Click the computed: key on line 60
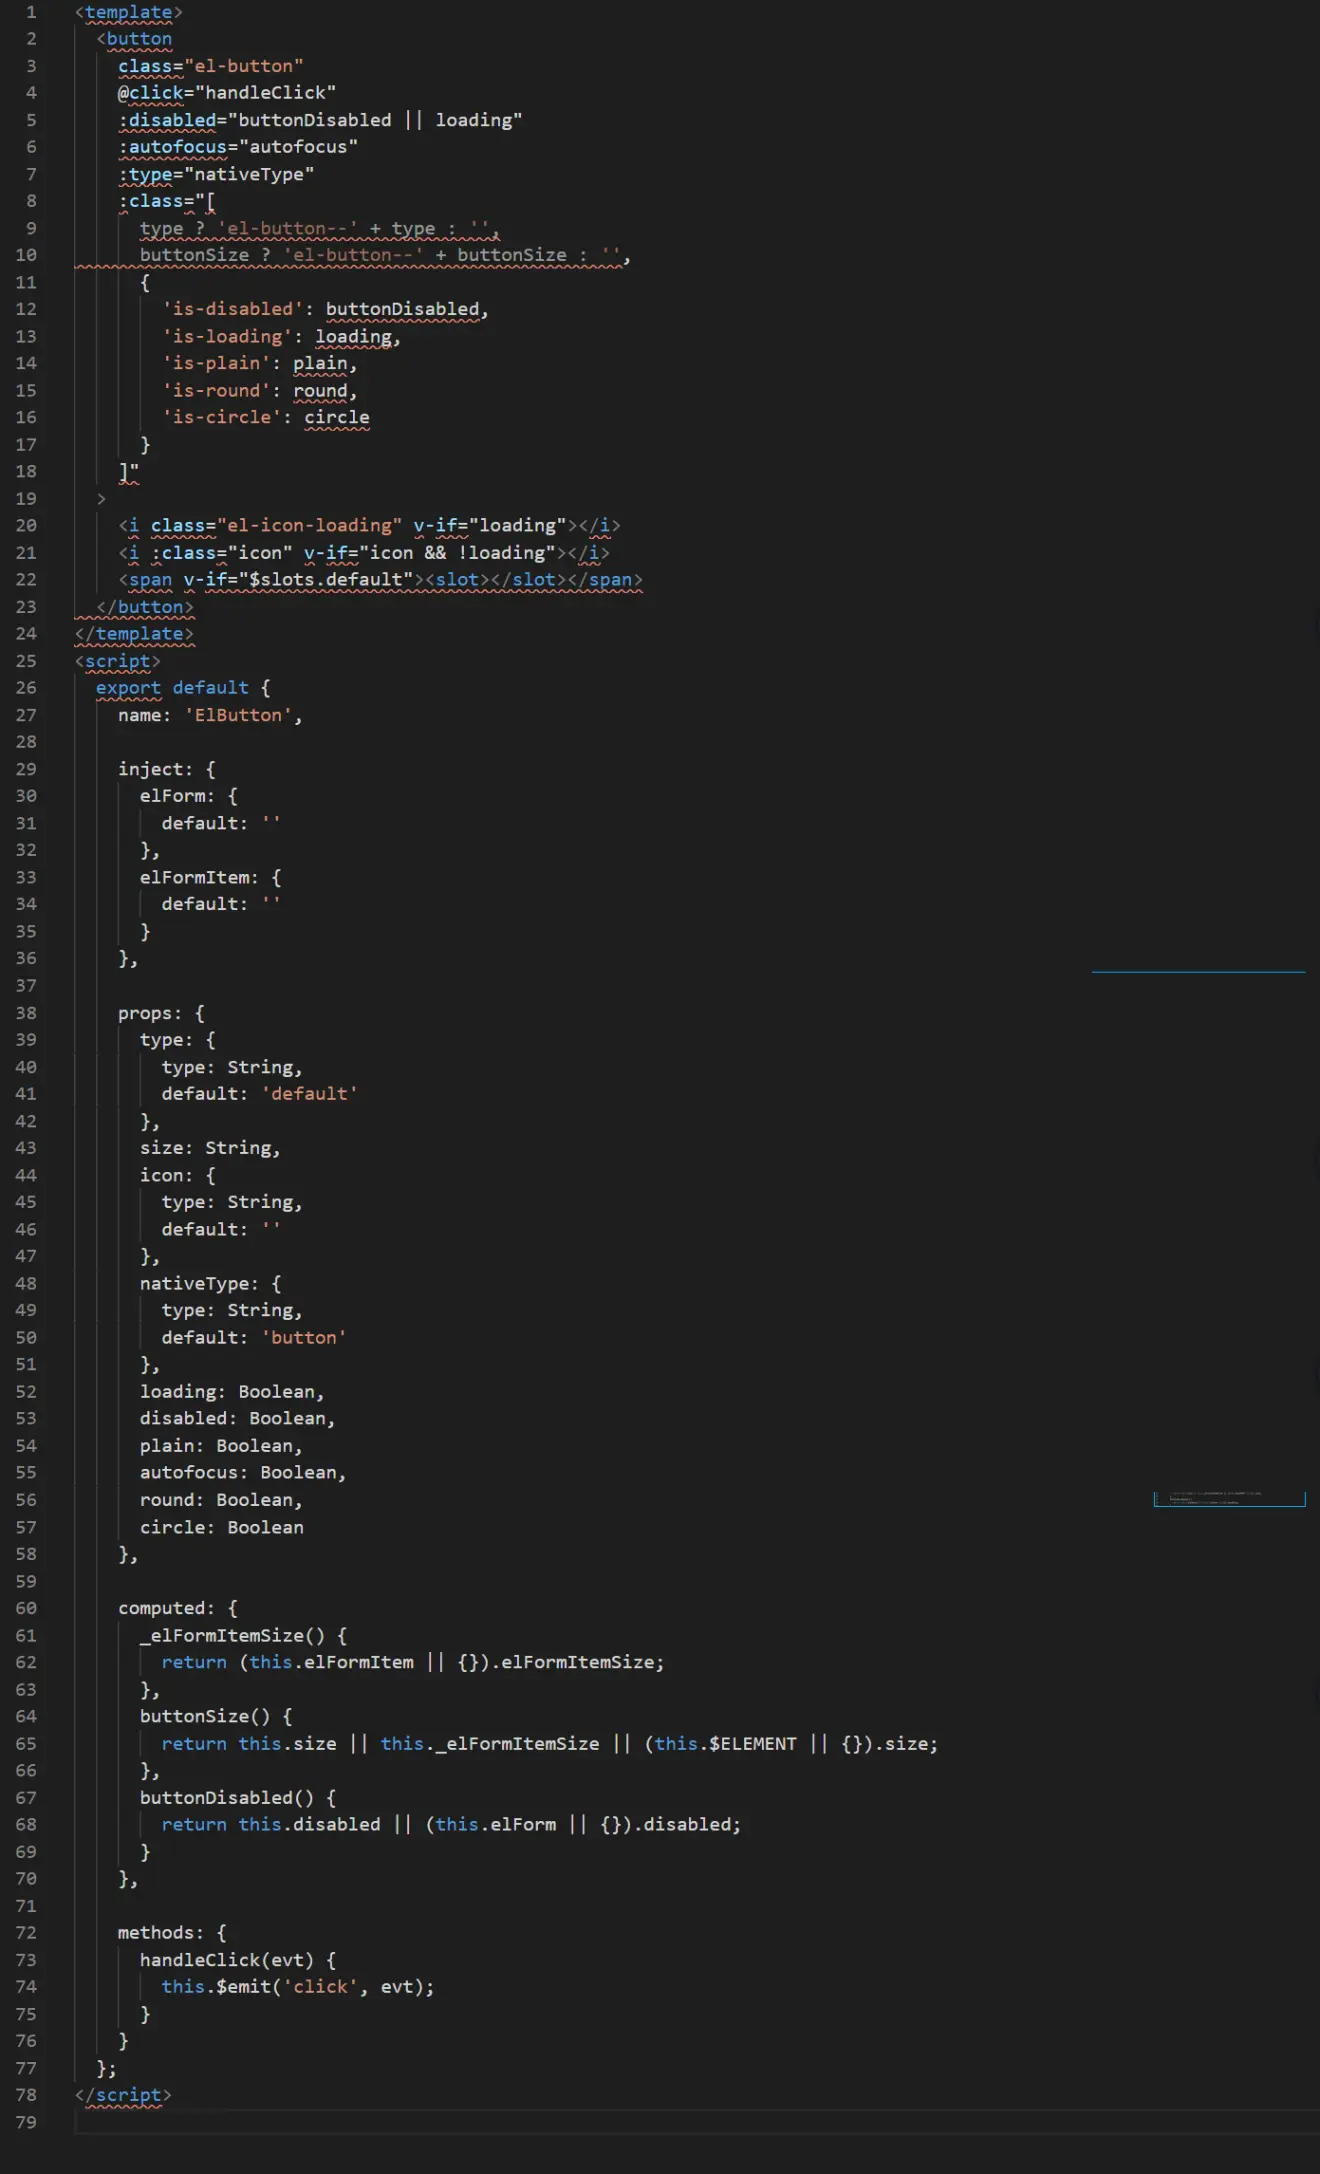The image size is (1320, 2174). point(166,1608)
